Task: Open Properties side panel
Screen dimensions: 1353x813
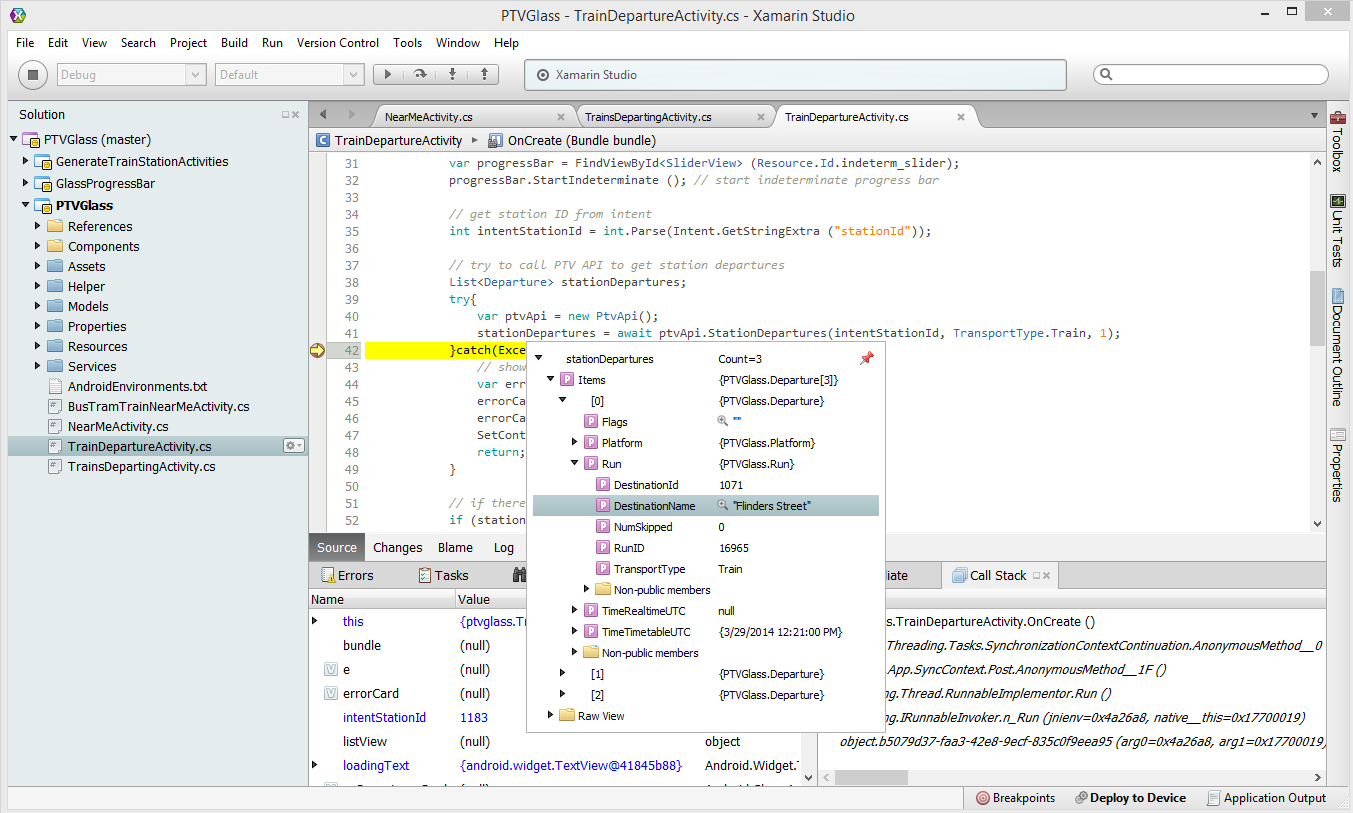Action: (x=1338, y=465)
